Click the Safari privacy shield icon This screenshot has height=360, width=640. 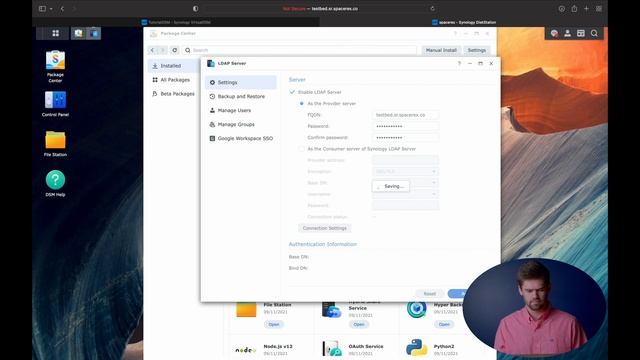coord(196,9)
